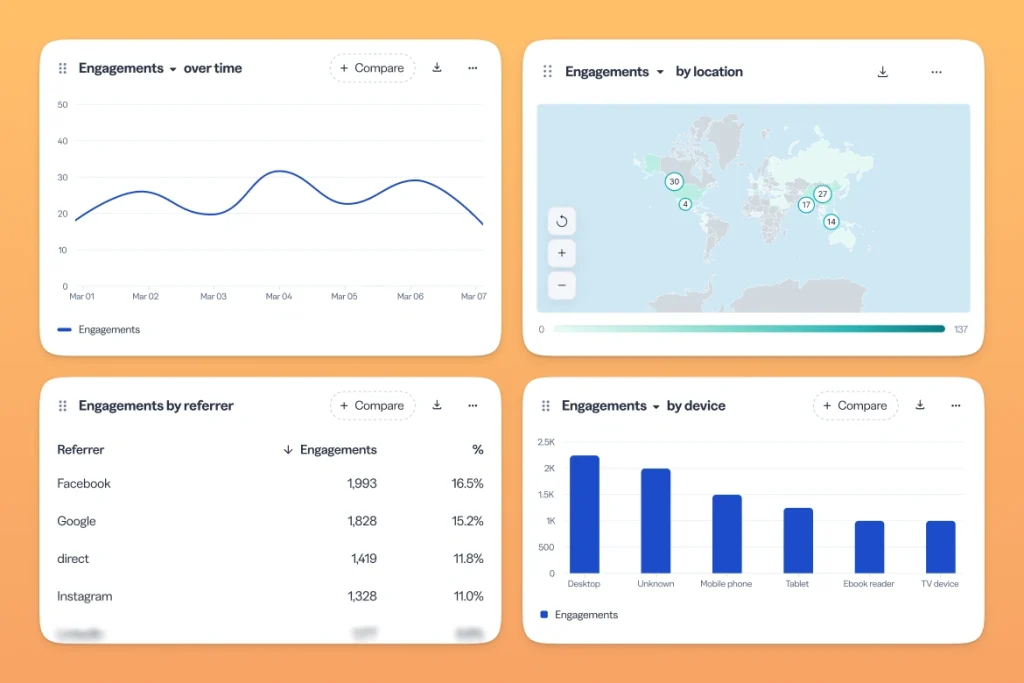Grab the drag handle of by location card
The width and height of the screenshot is (1024, 683).
[547, 71]
